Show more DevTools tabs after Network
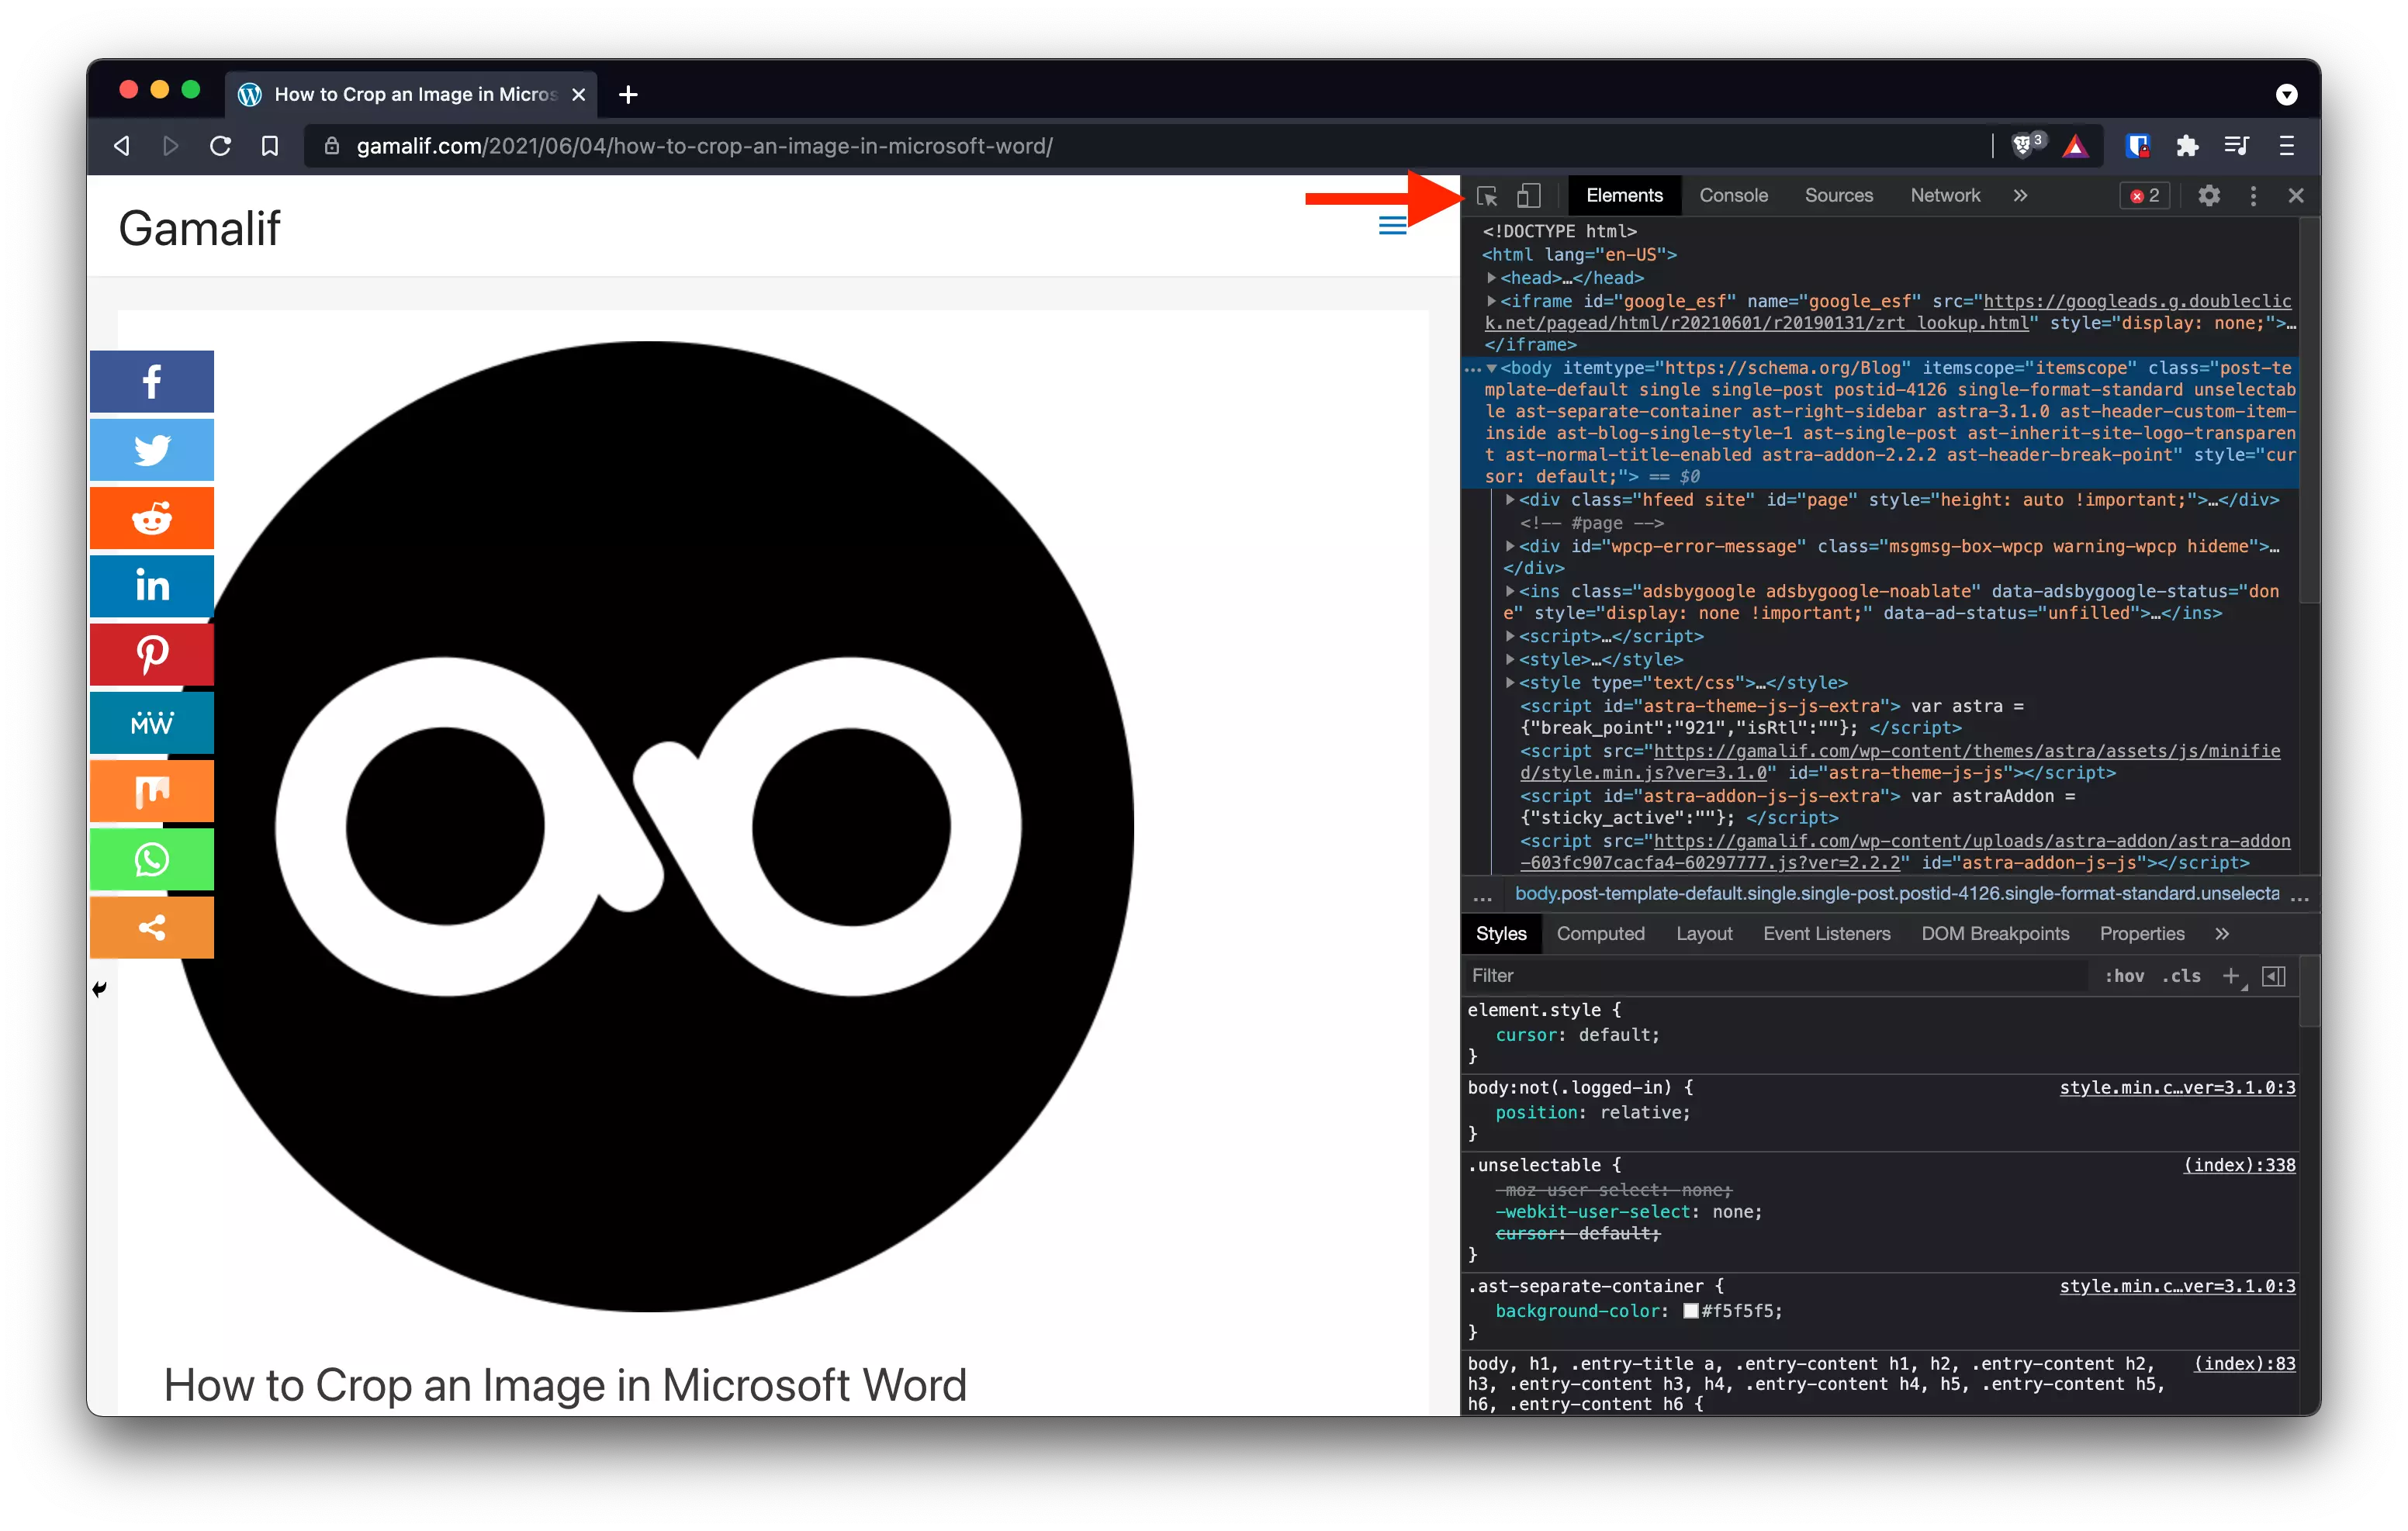This screenshot has width=2408, height=1531. pos(2020,196)
